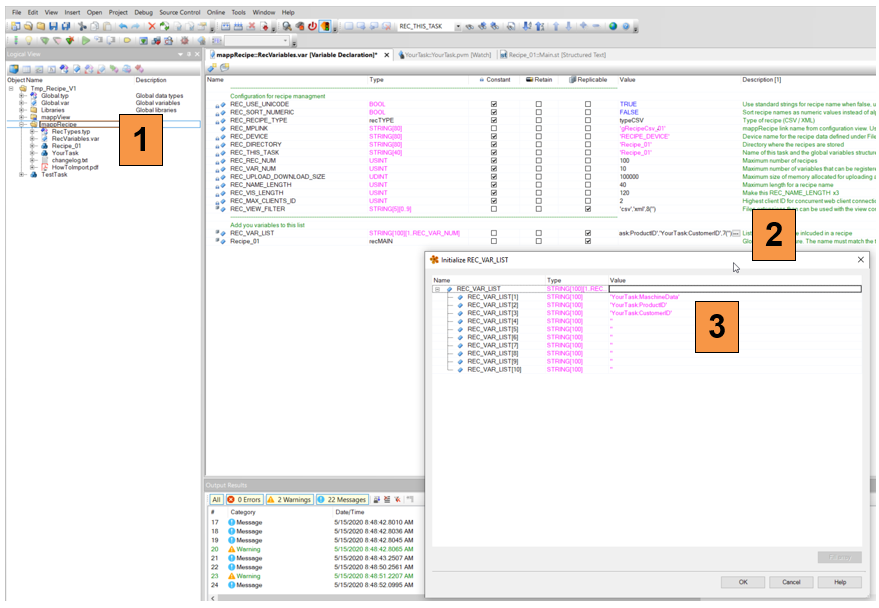
Task: Click the red X delete icon in toolbar
Action: [x=151, y=26]
